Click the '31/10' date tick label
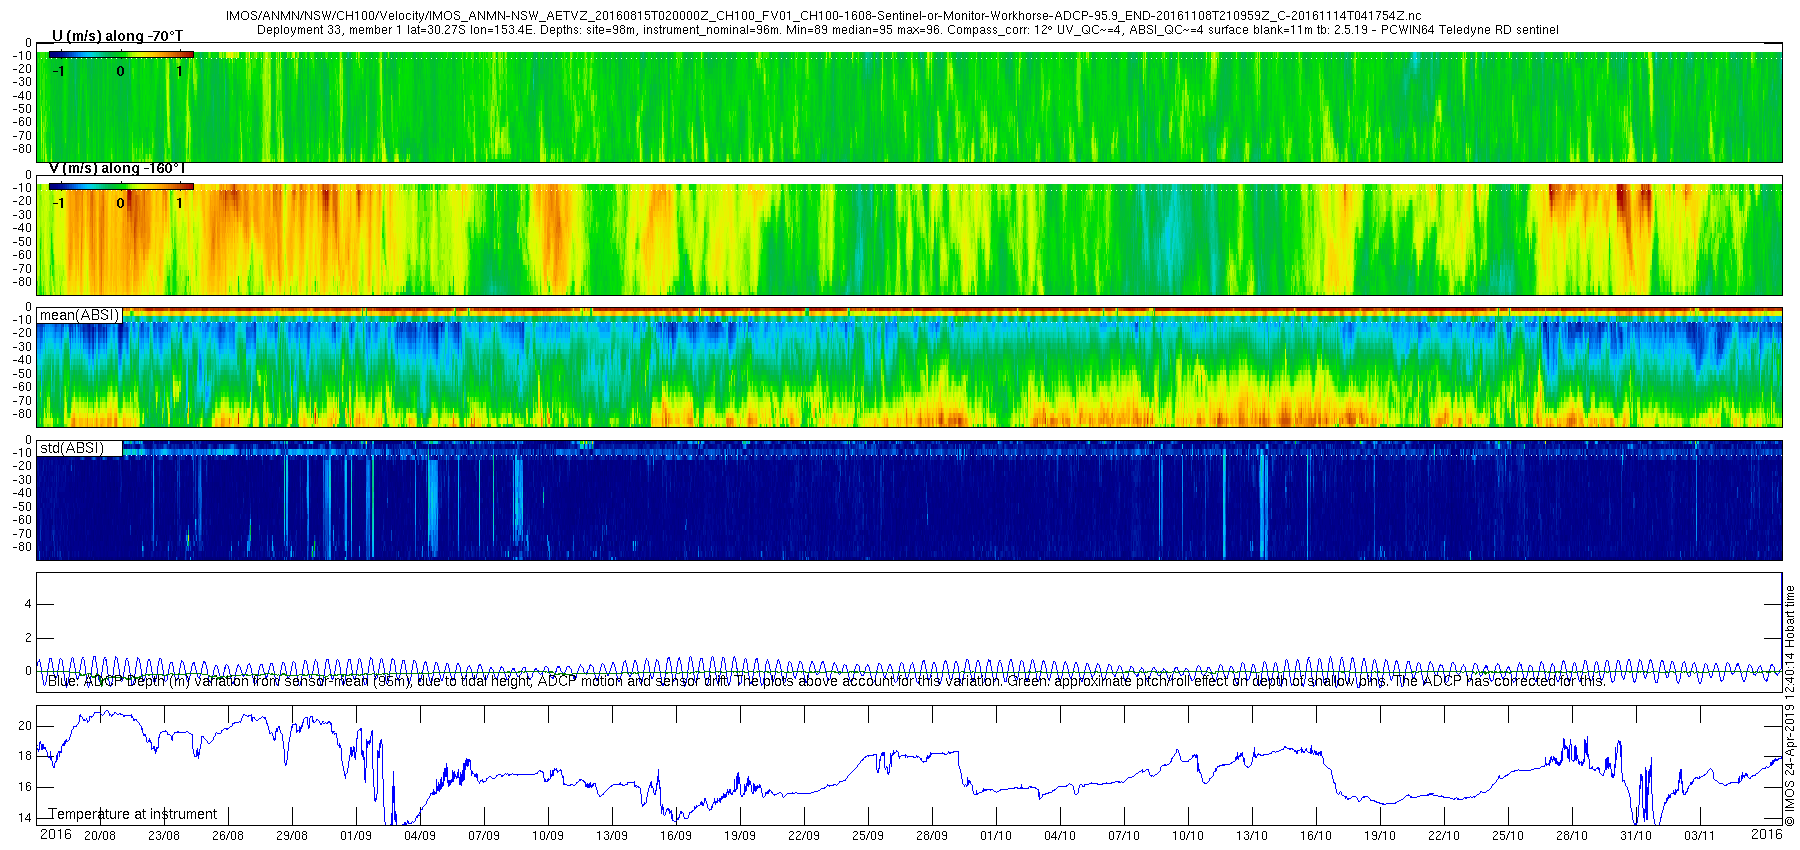 [1636, 836]
